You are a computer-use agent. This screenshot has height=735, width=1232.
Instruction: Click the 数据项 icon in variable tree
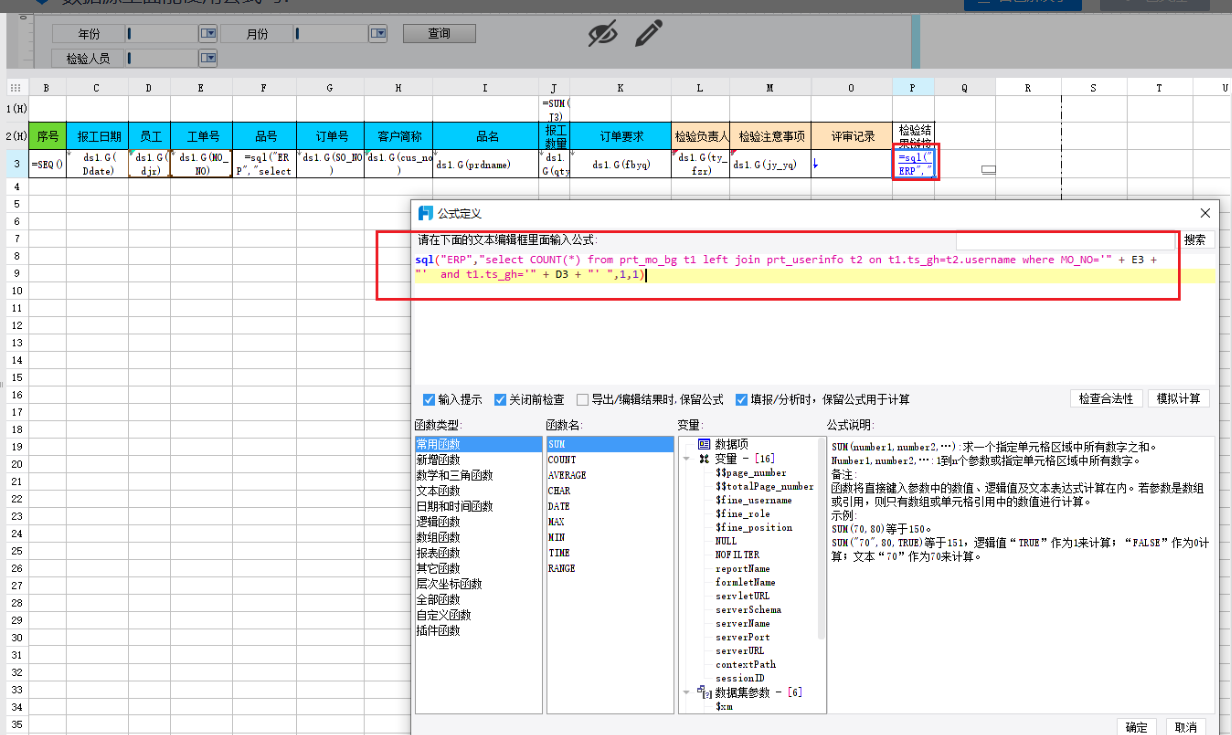click(x=704, y=443)
